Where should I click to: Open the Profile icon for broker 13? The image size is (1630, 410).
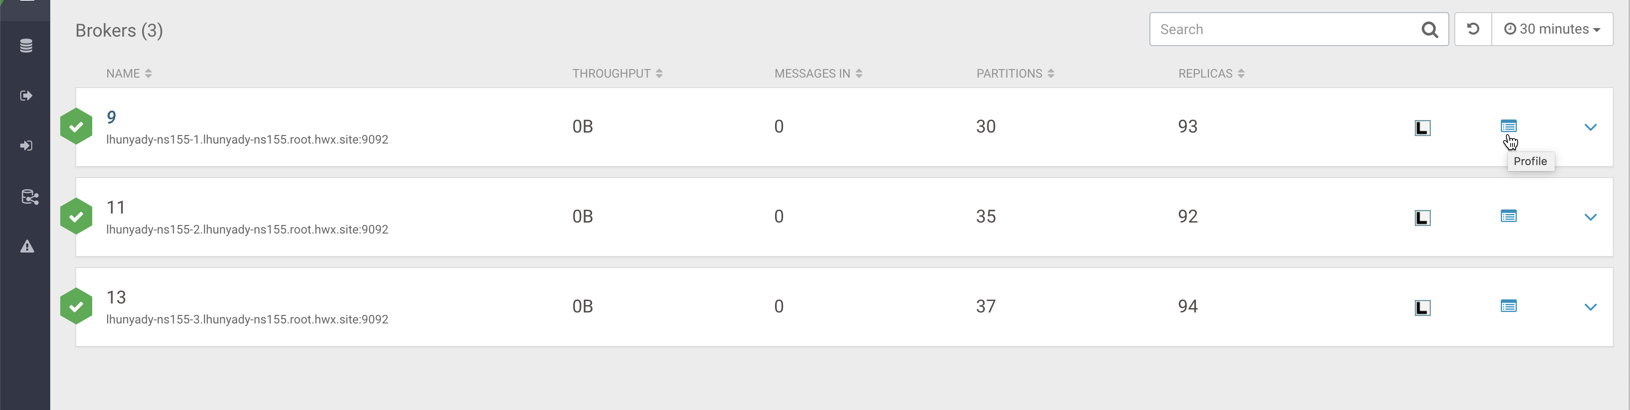(x=1508, y=306)
